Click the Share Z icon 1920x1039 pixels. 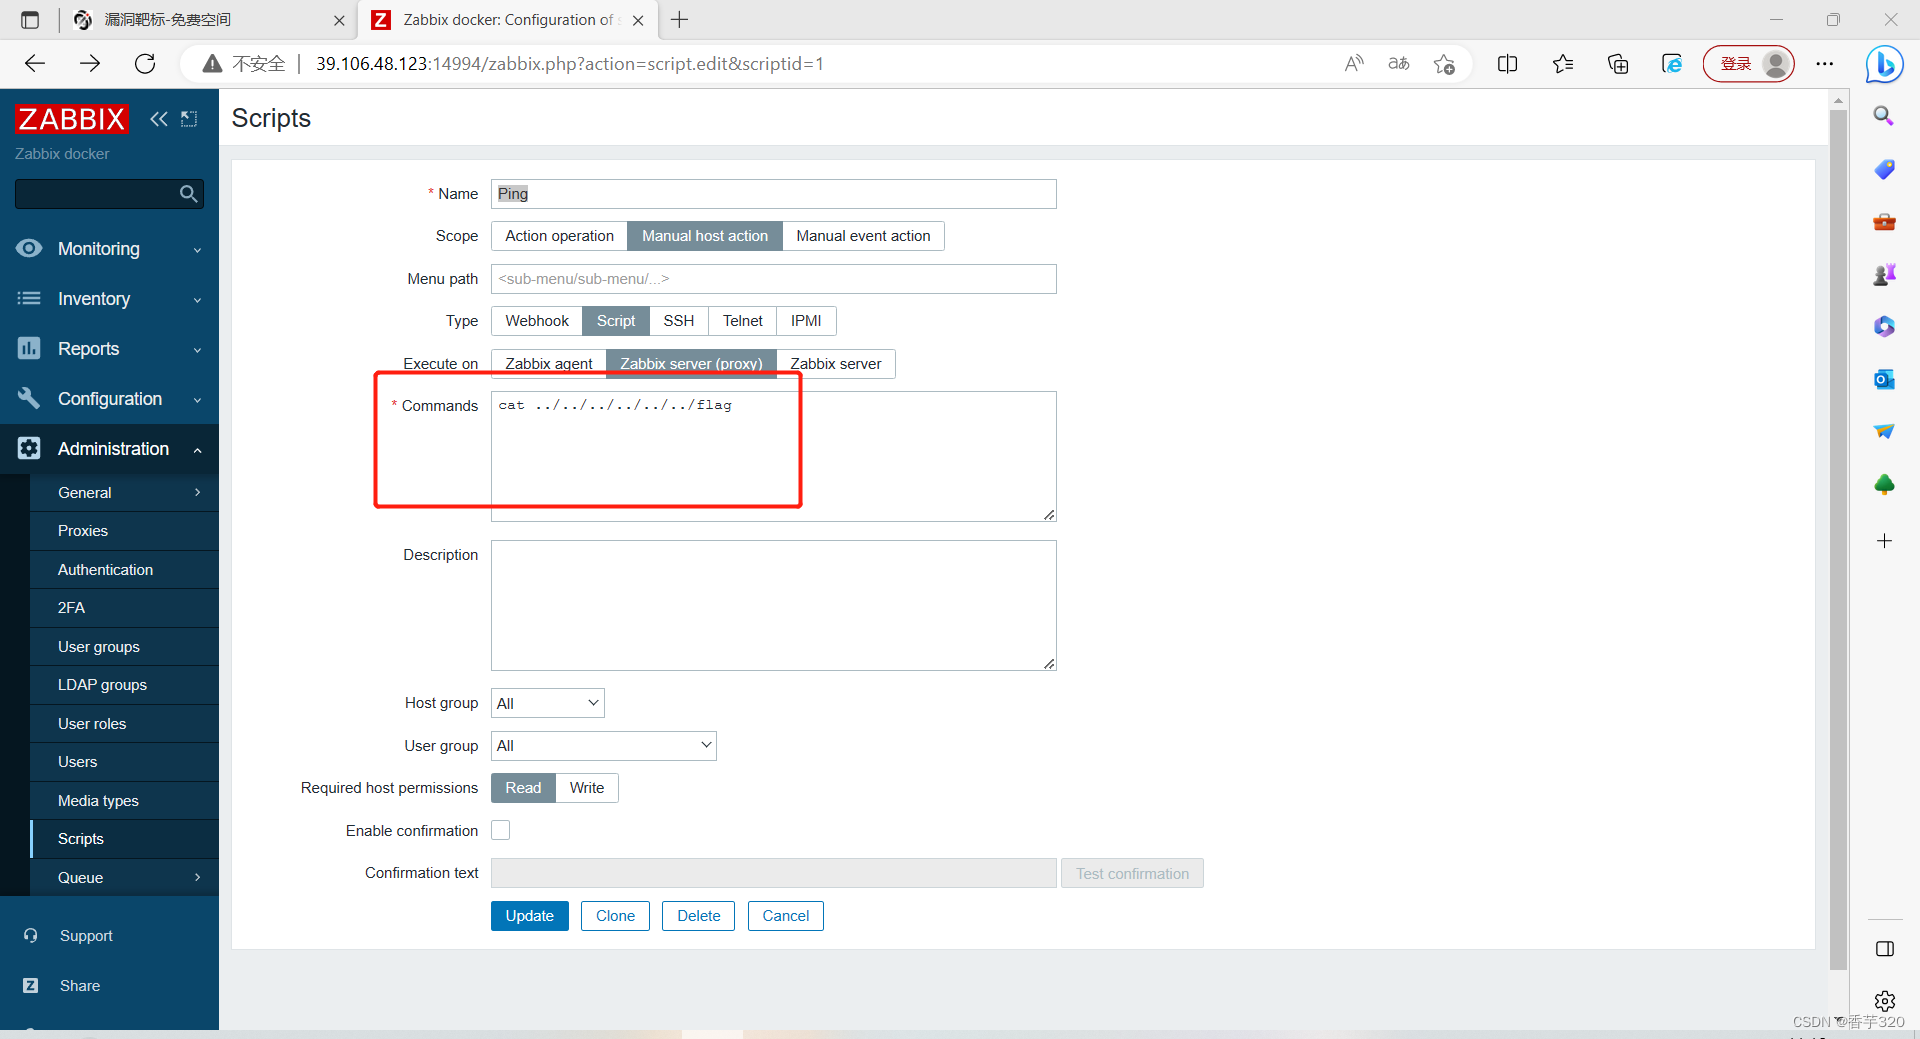tap(31, 986)
